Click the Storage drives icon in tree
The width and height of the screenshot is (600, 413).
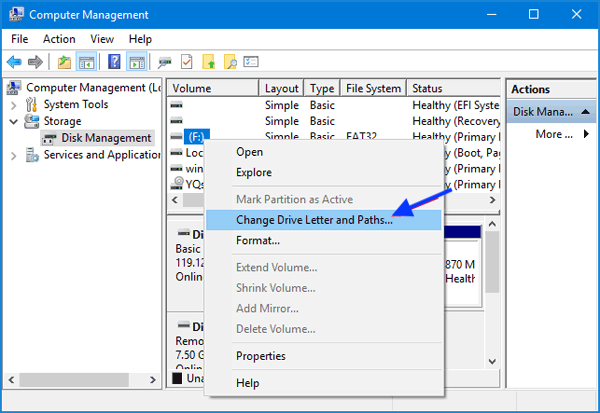click(x=31, y=121)
